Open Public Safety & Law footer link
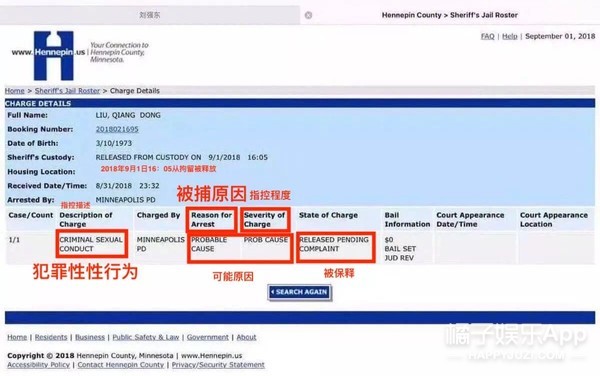Image resolution: width=600 pixels, height=376 pixels. [146, 337]
